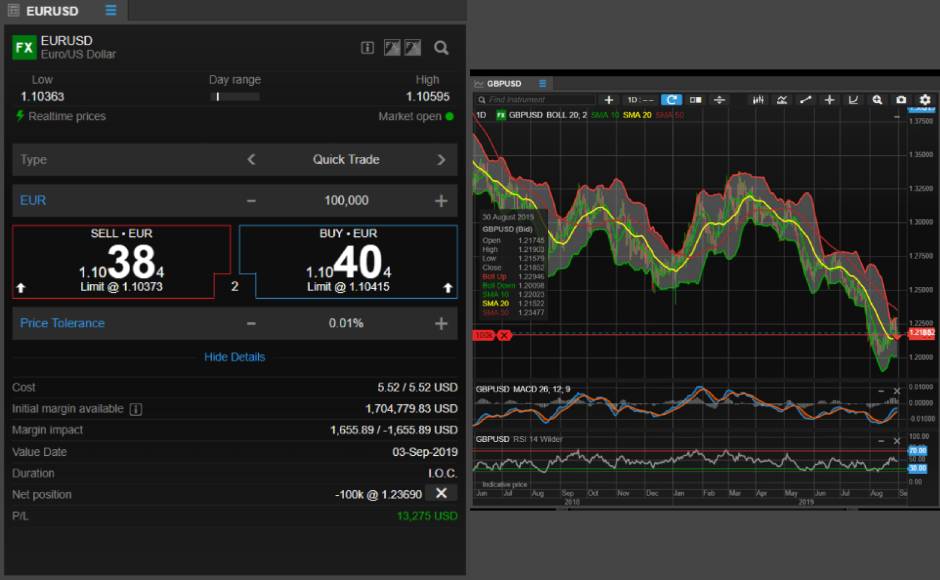This screenshot has width=940, height=580.
Task: Click the 03-Sep-2019 value date
Action: click(x=425, y=452)
